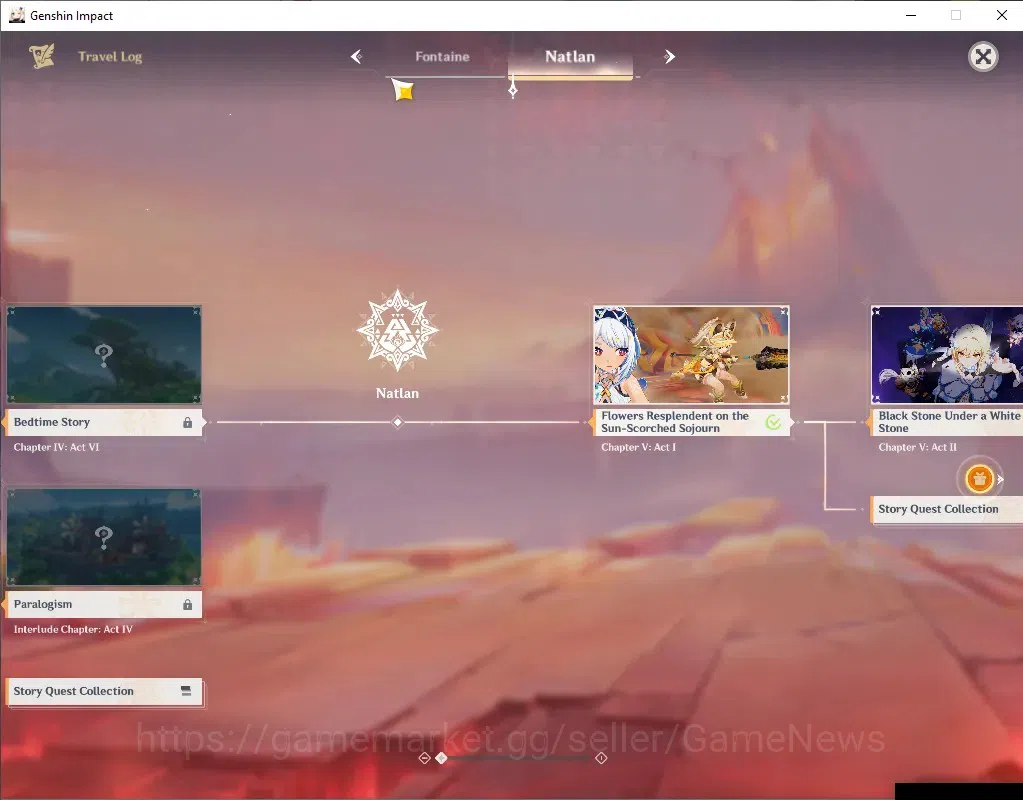Go to the previous region with left arrow
Screen dimensions: 1023x800
point(356,57)
